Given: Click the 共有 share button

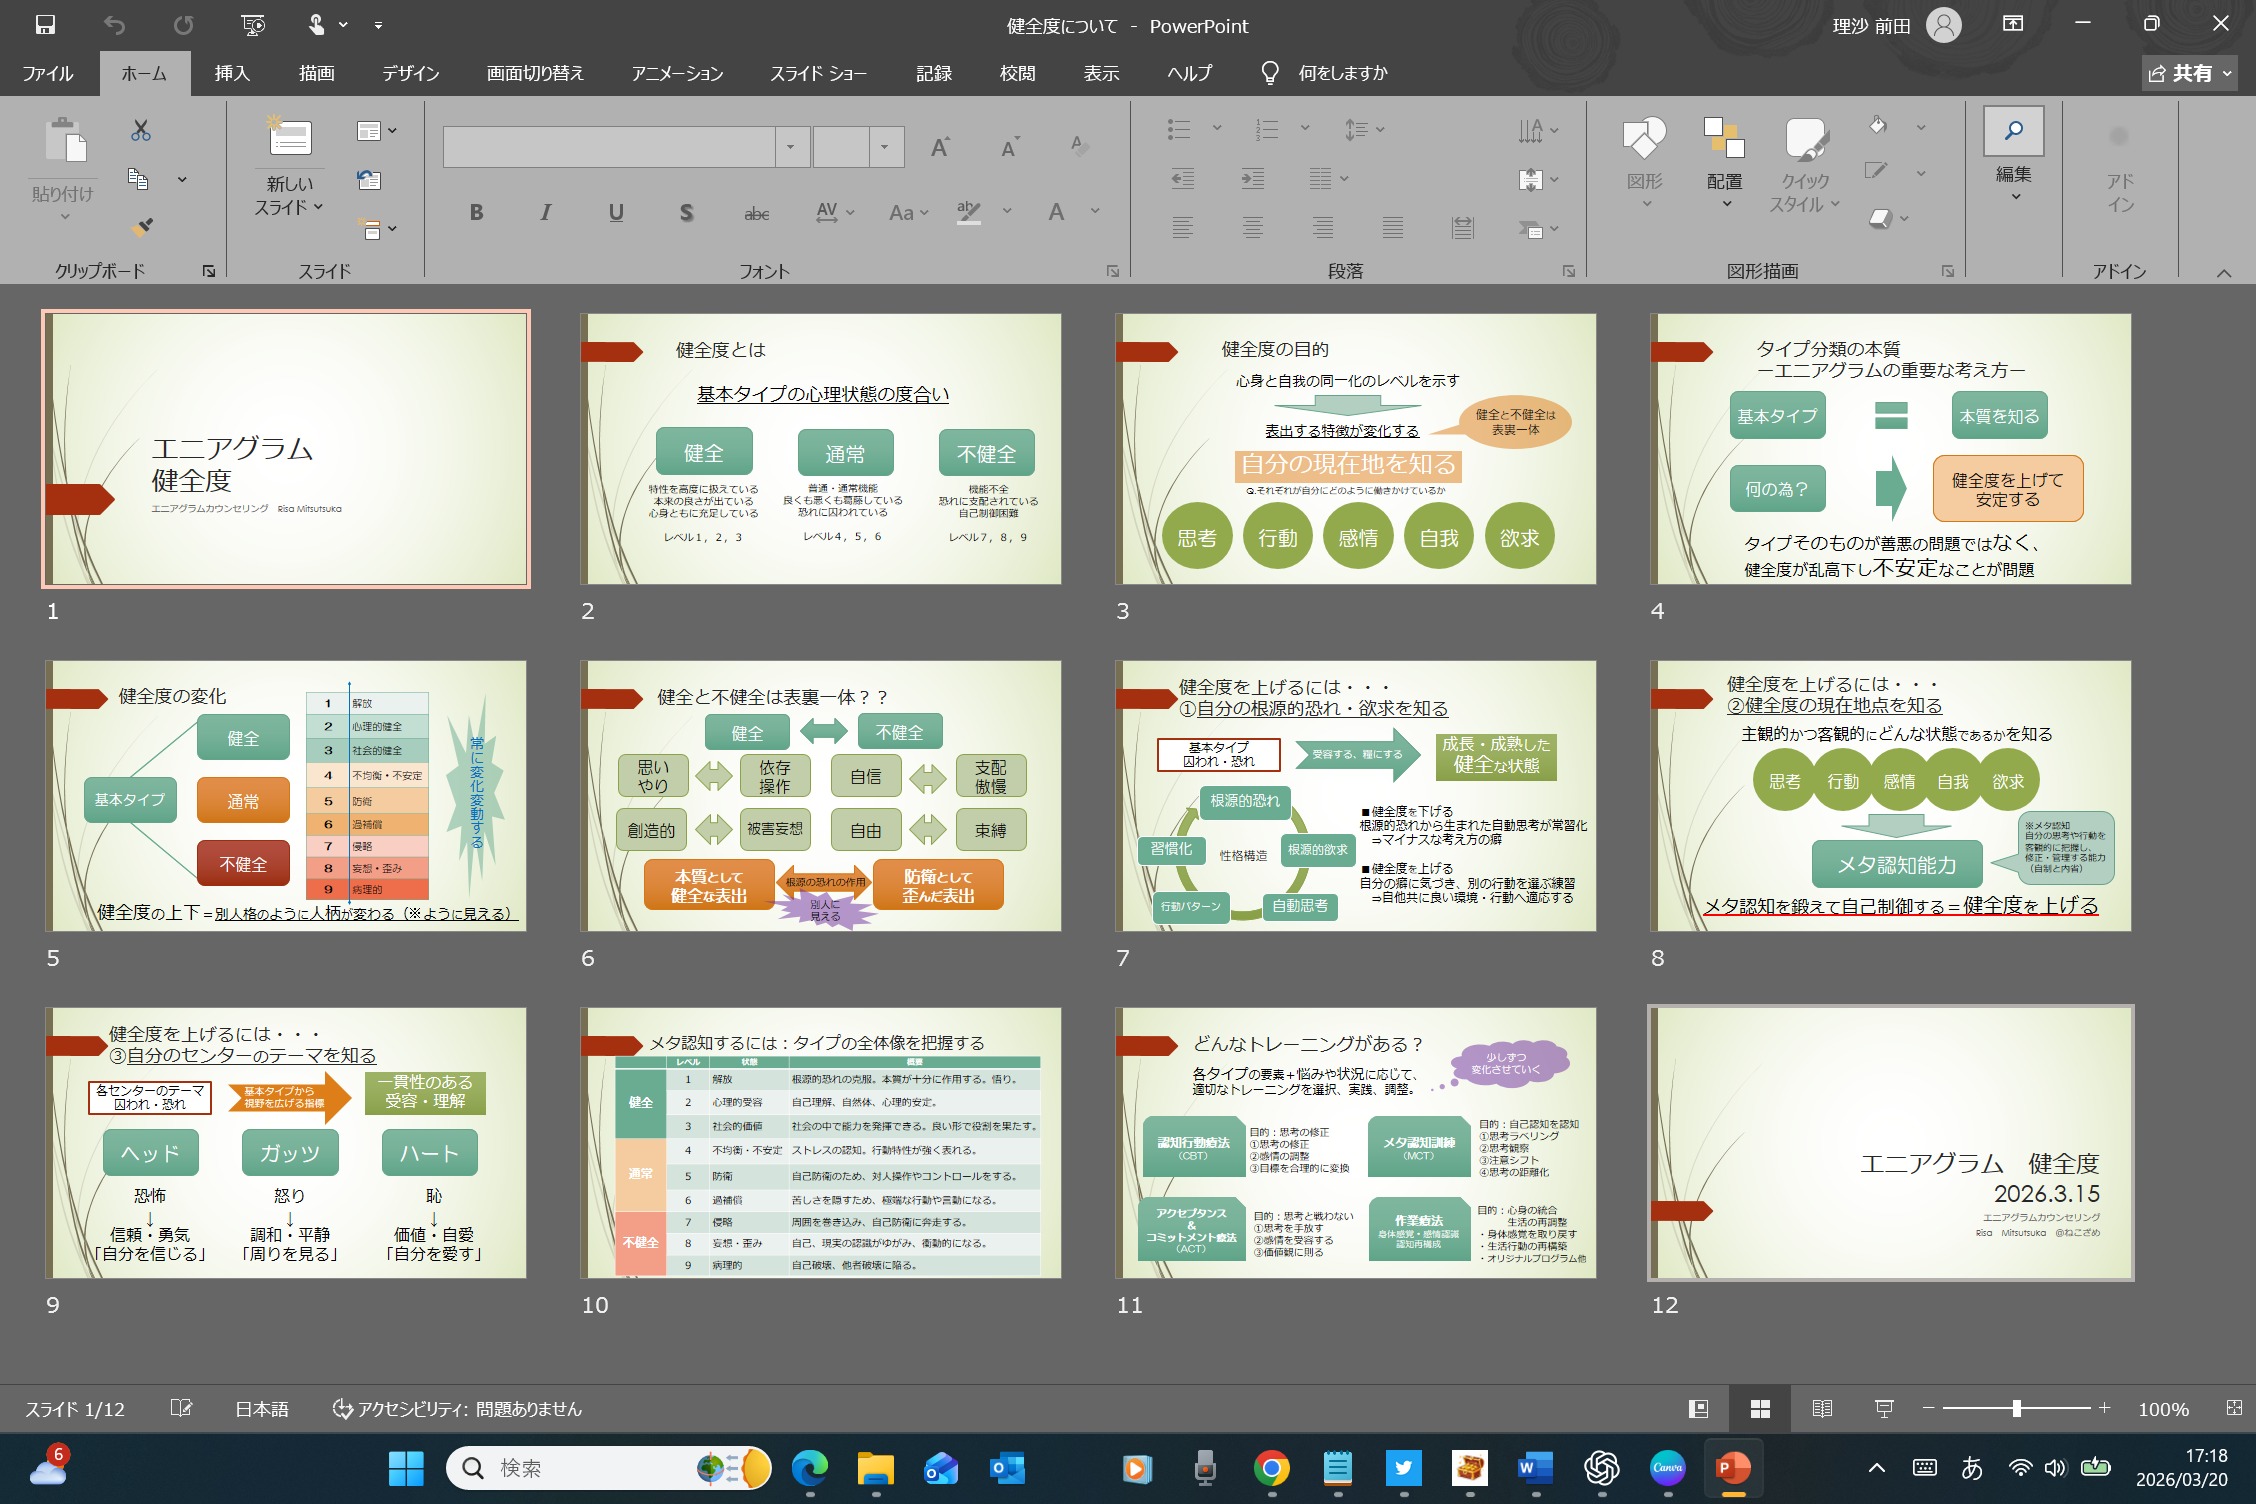Looking at the screenshot, I should [x=2188, y=73].
